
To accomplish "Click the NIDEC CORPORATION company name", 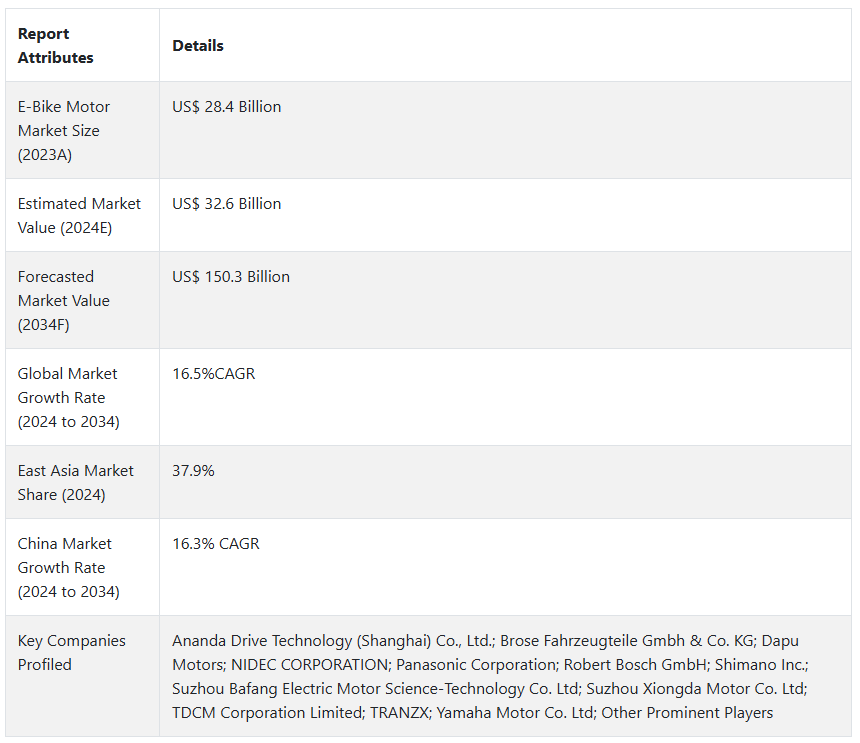I will coord(309,665).
